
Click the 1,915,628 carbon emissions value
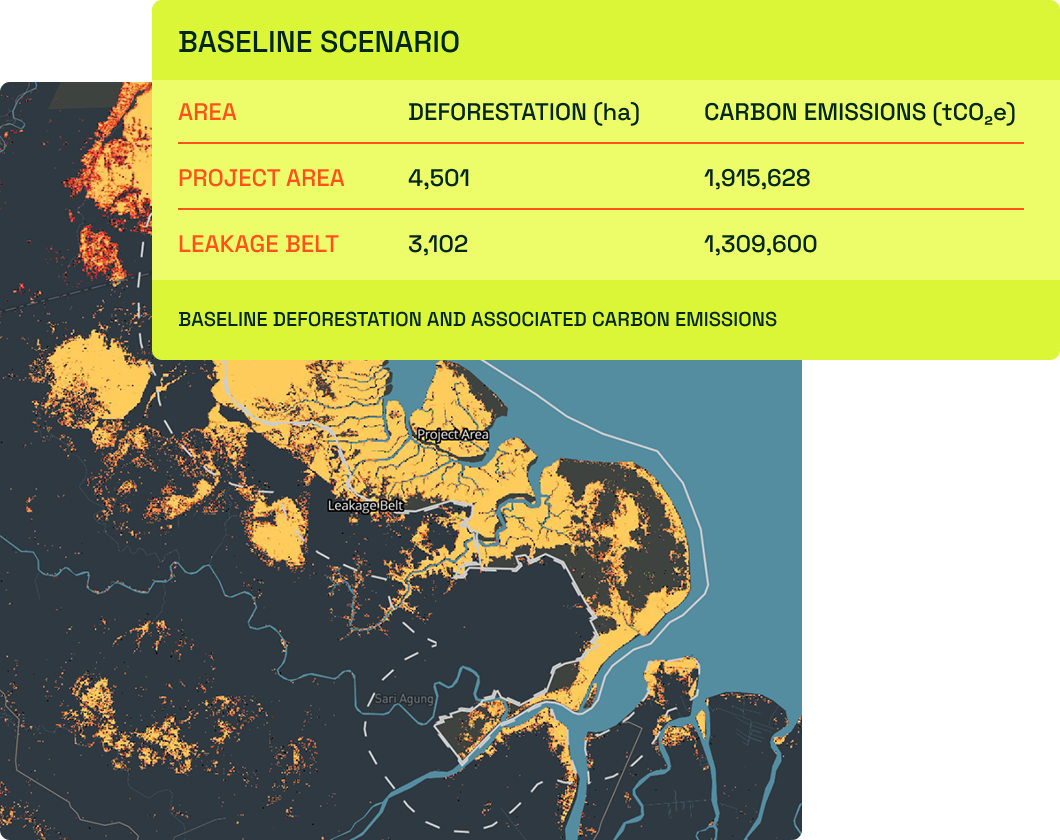tap(757, 178)
